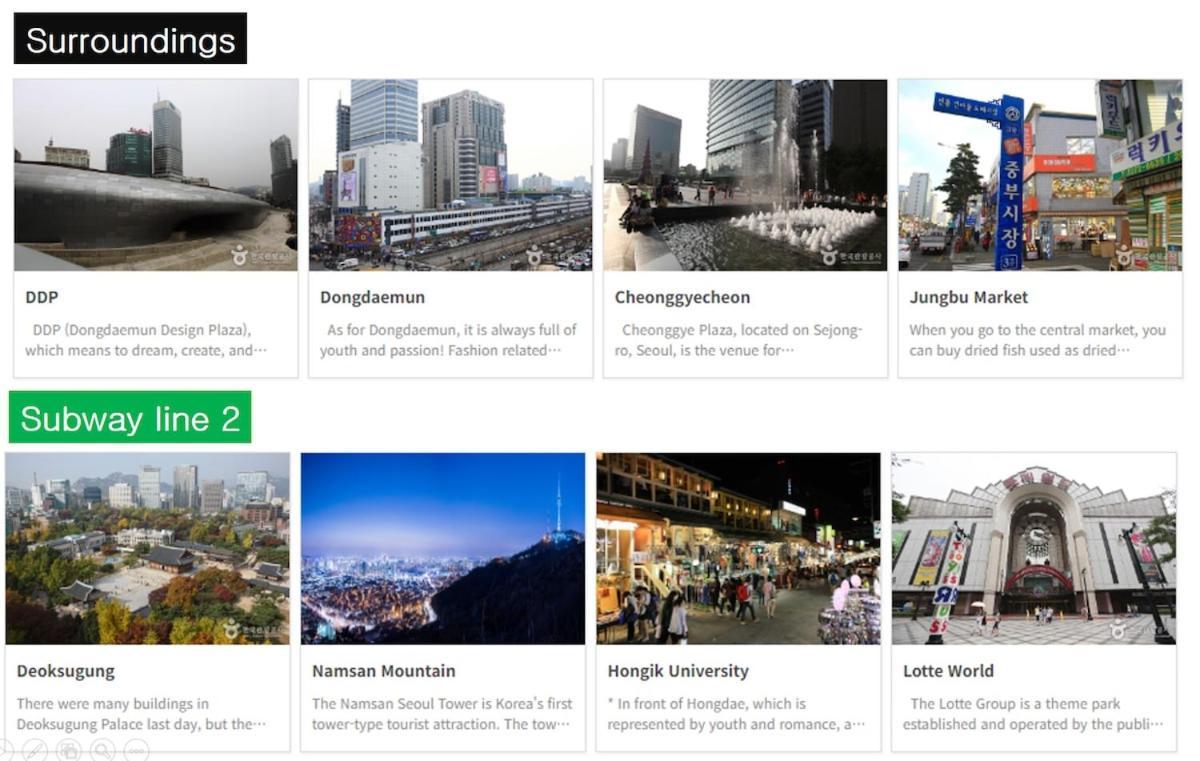The image size is (1200, 761).
Task: Click the 'As for Dongdaemun' description text
Action: tap(448, 340)
